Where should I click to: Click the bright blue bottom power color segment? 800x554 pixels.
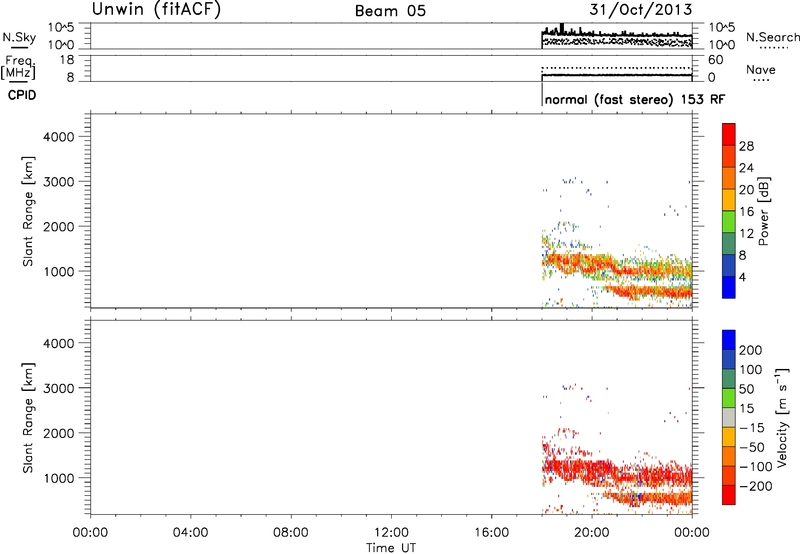(729, 287)
